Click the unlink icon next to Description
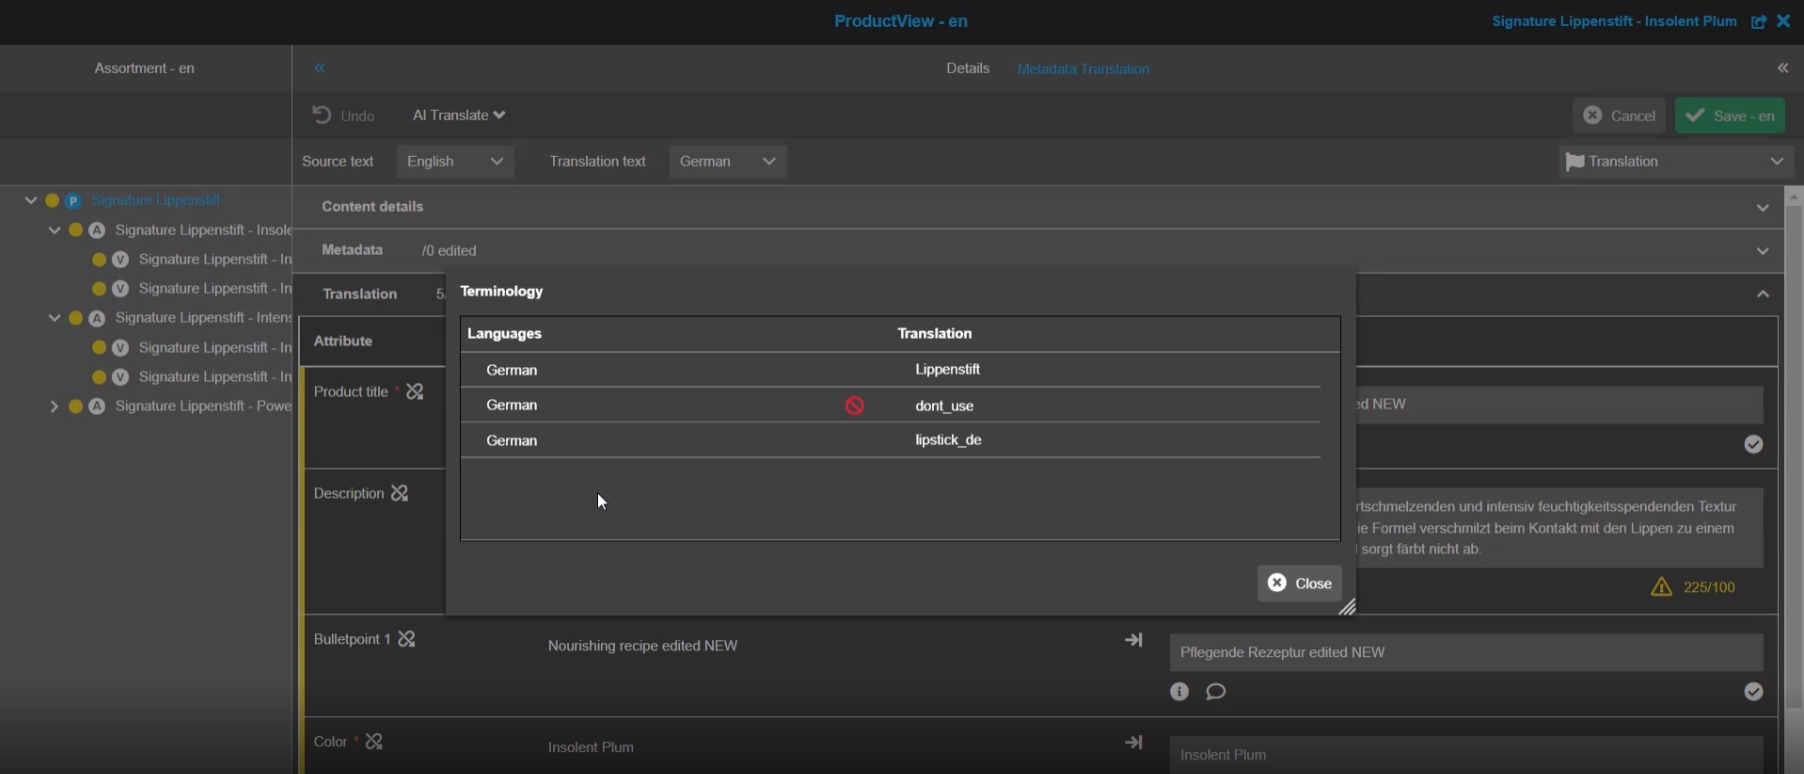Screen dimensions: 1804x774 click(x=400, y=493)
